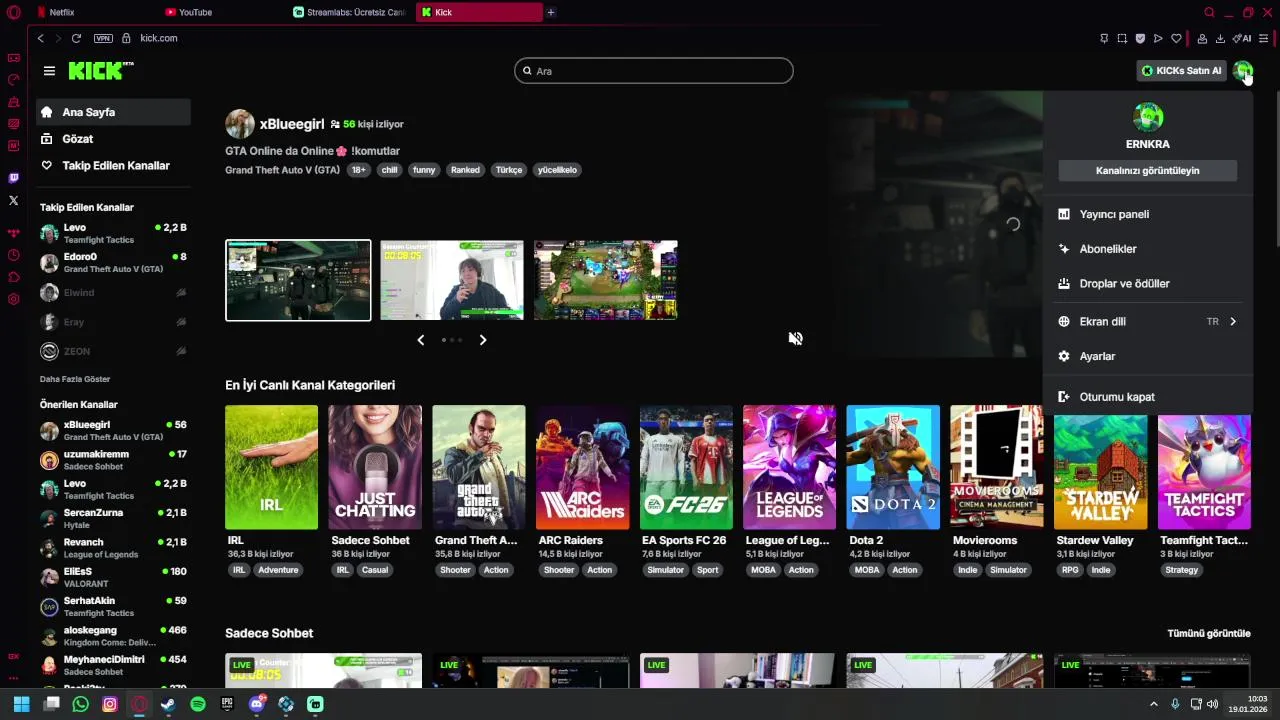Go to previous featured stream arrow

point(420,340)
